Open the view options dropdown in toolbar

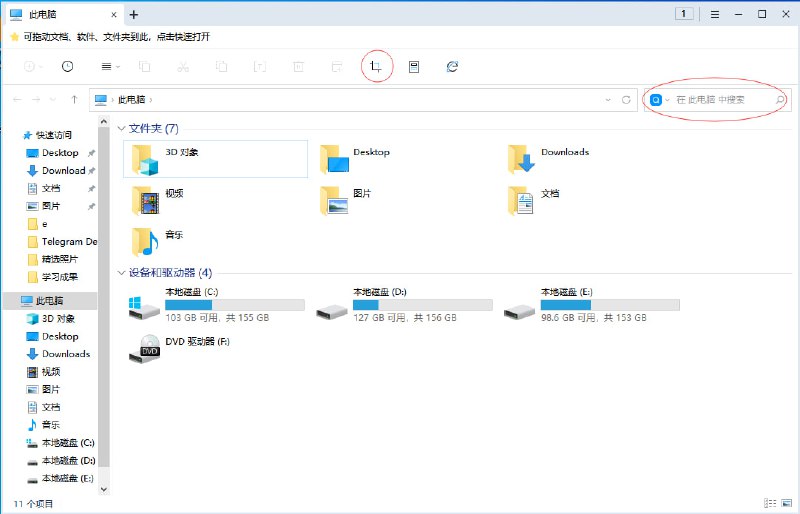110,66
